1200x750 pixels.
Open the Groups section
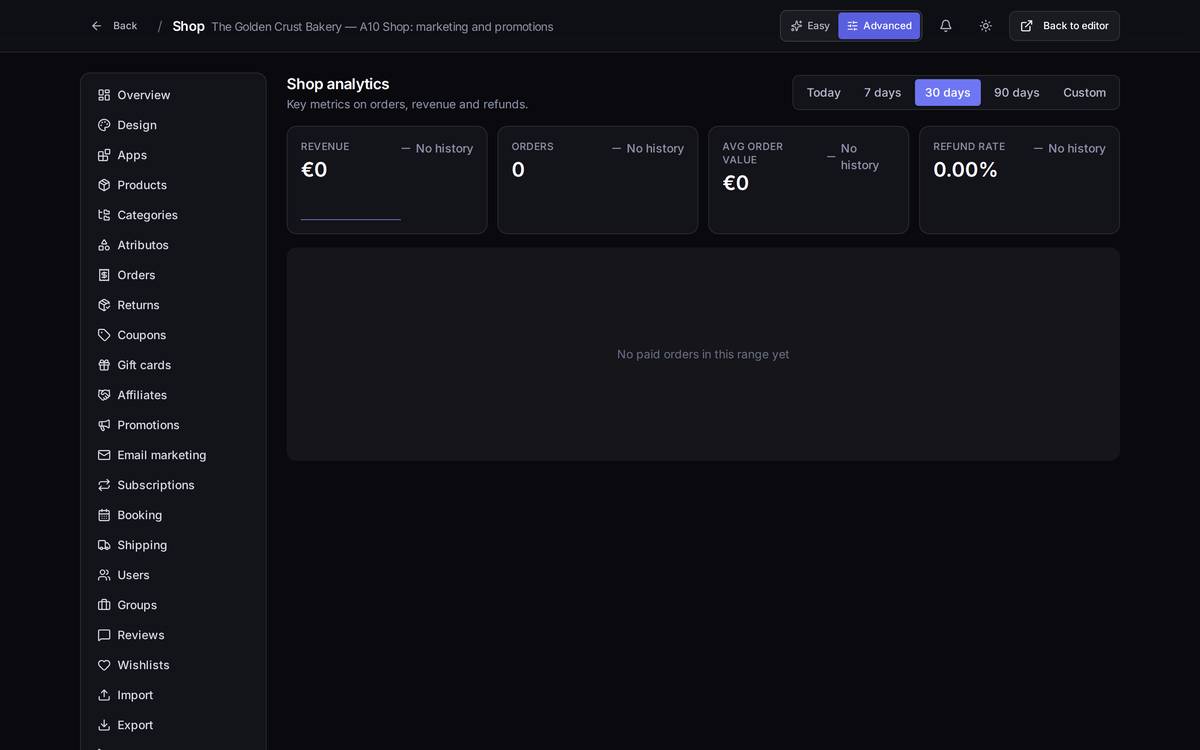173,605
